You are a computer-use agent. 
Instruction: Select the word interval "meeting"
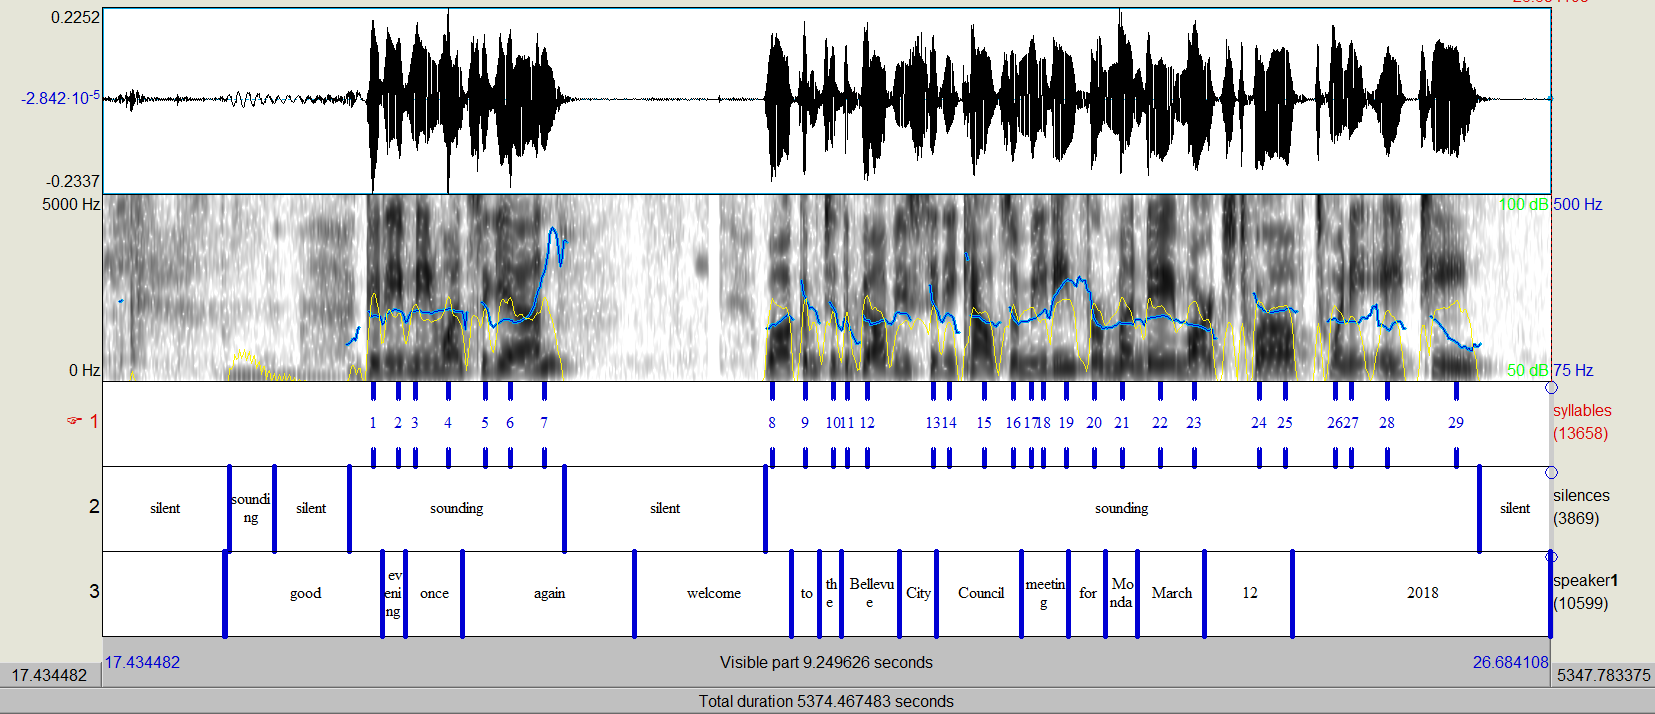tap(1045, 593)
